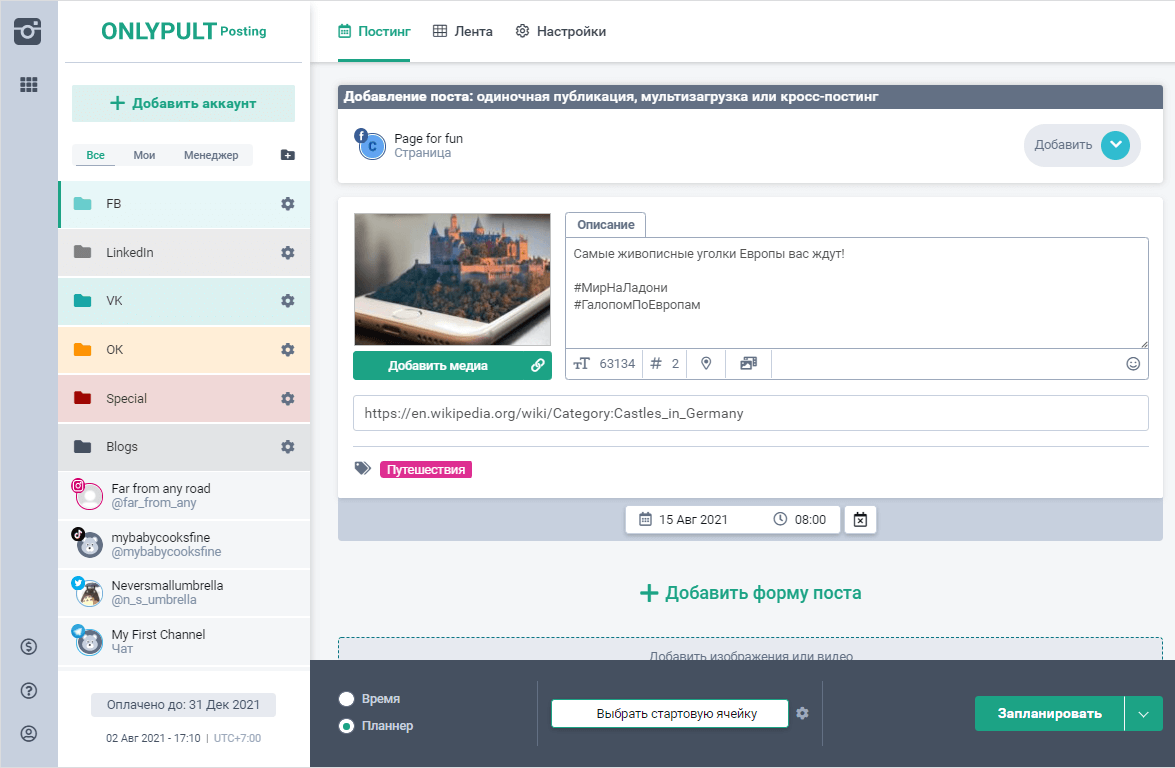This screenshot has height=768, width=1175.
Task: Switch to the Лента tab
Action: 462,31
